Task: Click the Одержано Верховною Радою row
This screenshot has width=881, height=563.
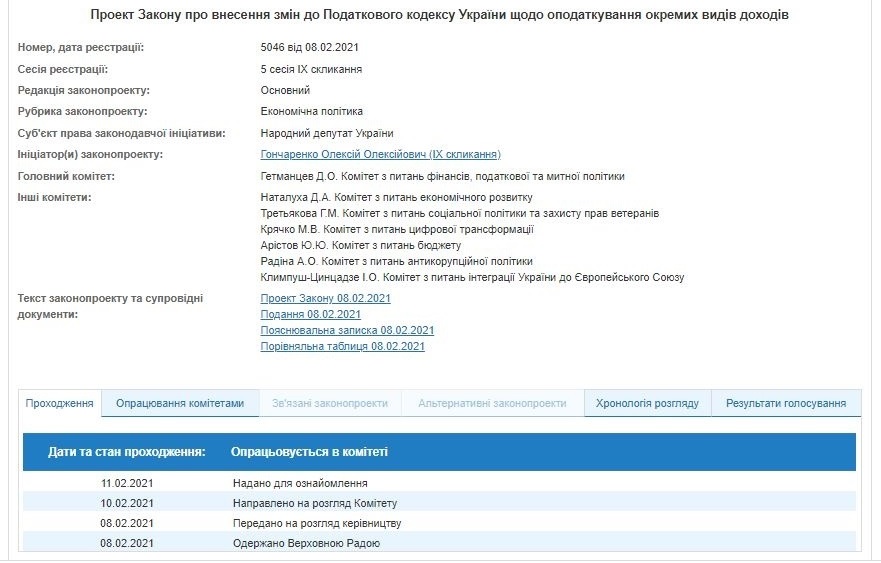Action: pos(439,543)
